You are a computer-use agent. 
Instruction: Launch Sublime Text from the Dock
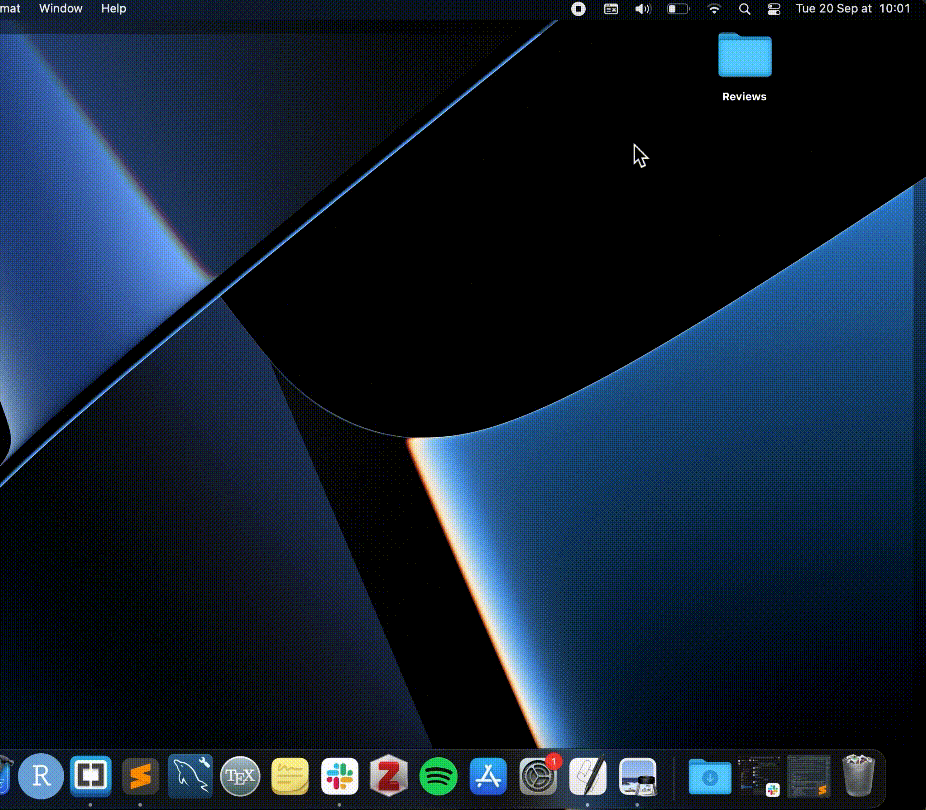140,775
